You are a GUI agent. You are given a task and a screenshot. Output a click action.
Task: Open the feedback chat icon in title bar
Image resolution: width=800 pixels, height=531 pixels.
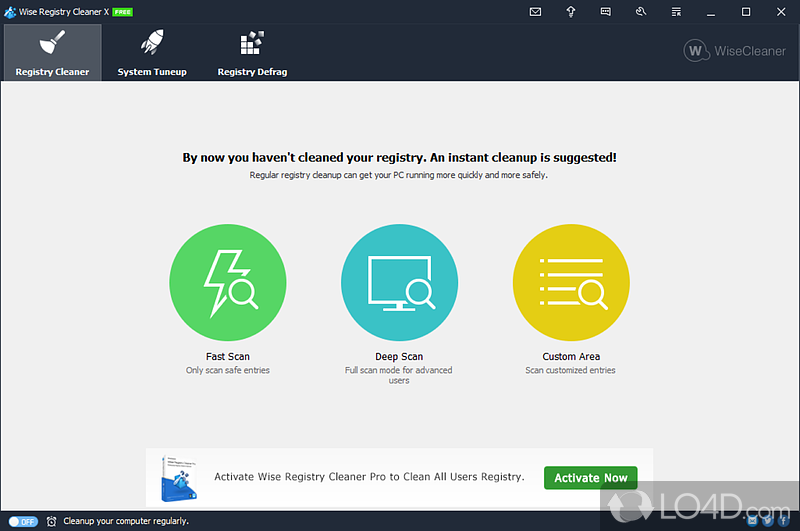[606, 12]
